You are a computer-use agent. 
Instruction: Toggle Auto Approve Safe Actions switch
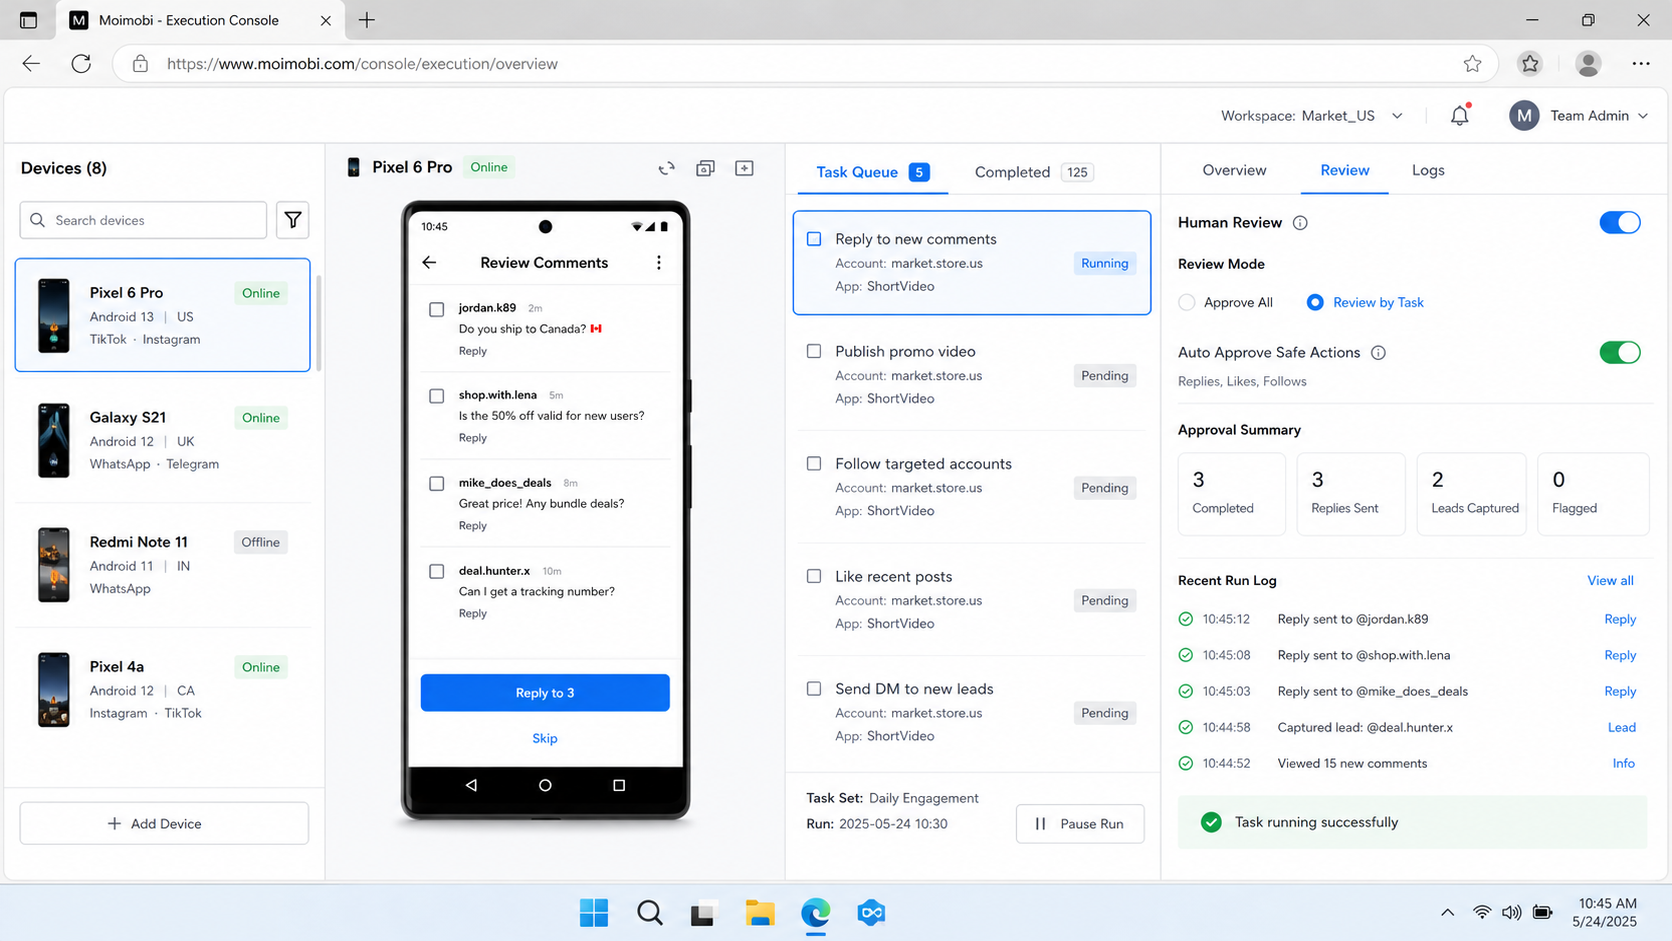(x=1620, y=353)
